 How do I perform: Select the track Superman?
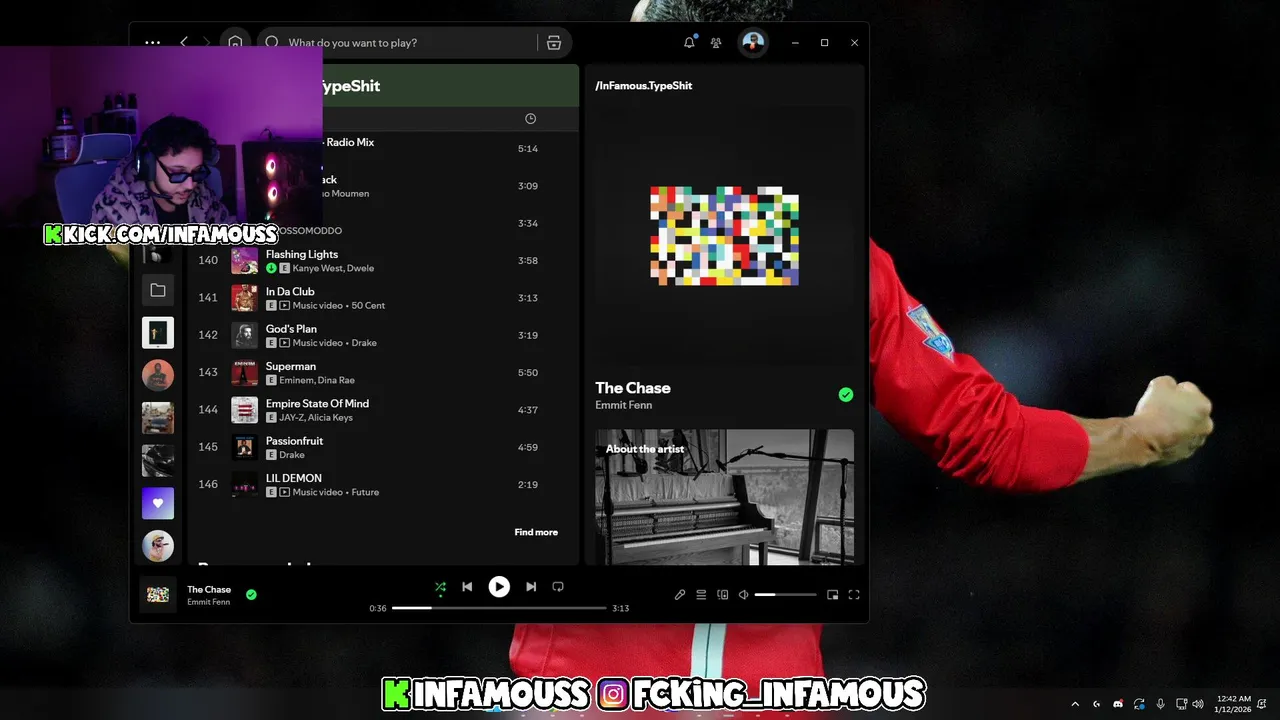291,366
